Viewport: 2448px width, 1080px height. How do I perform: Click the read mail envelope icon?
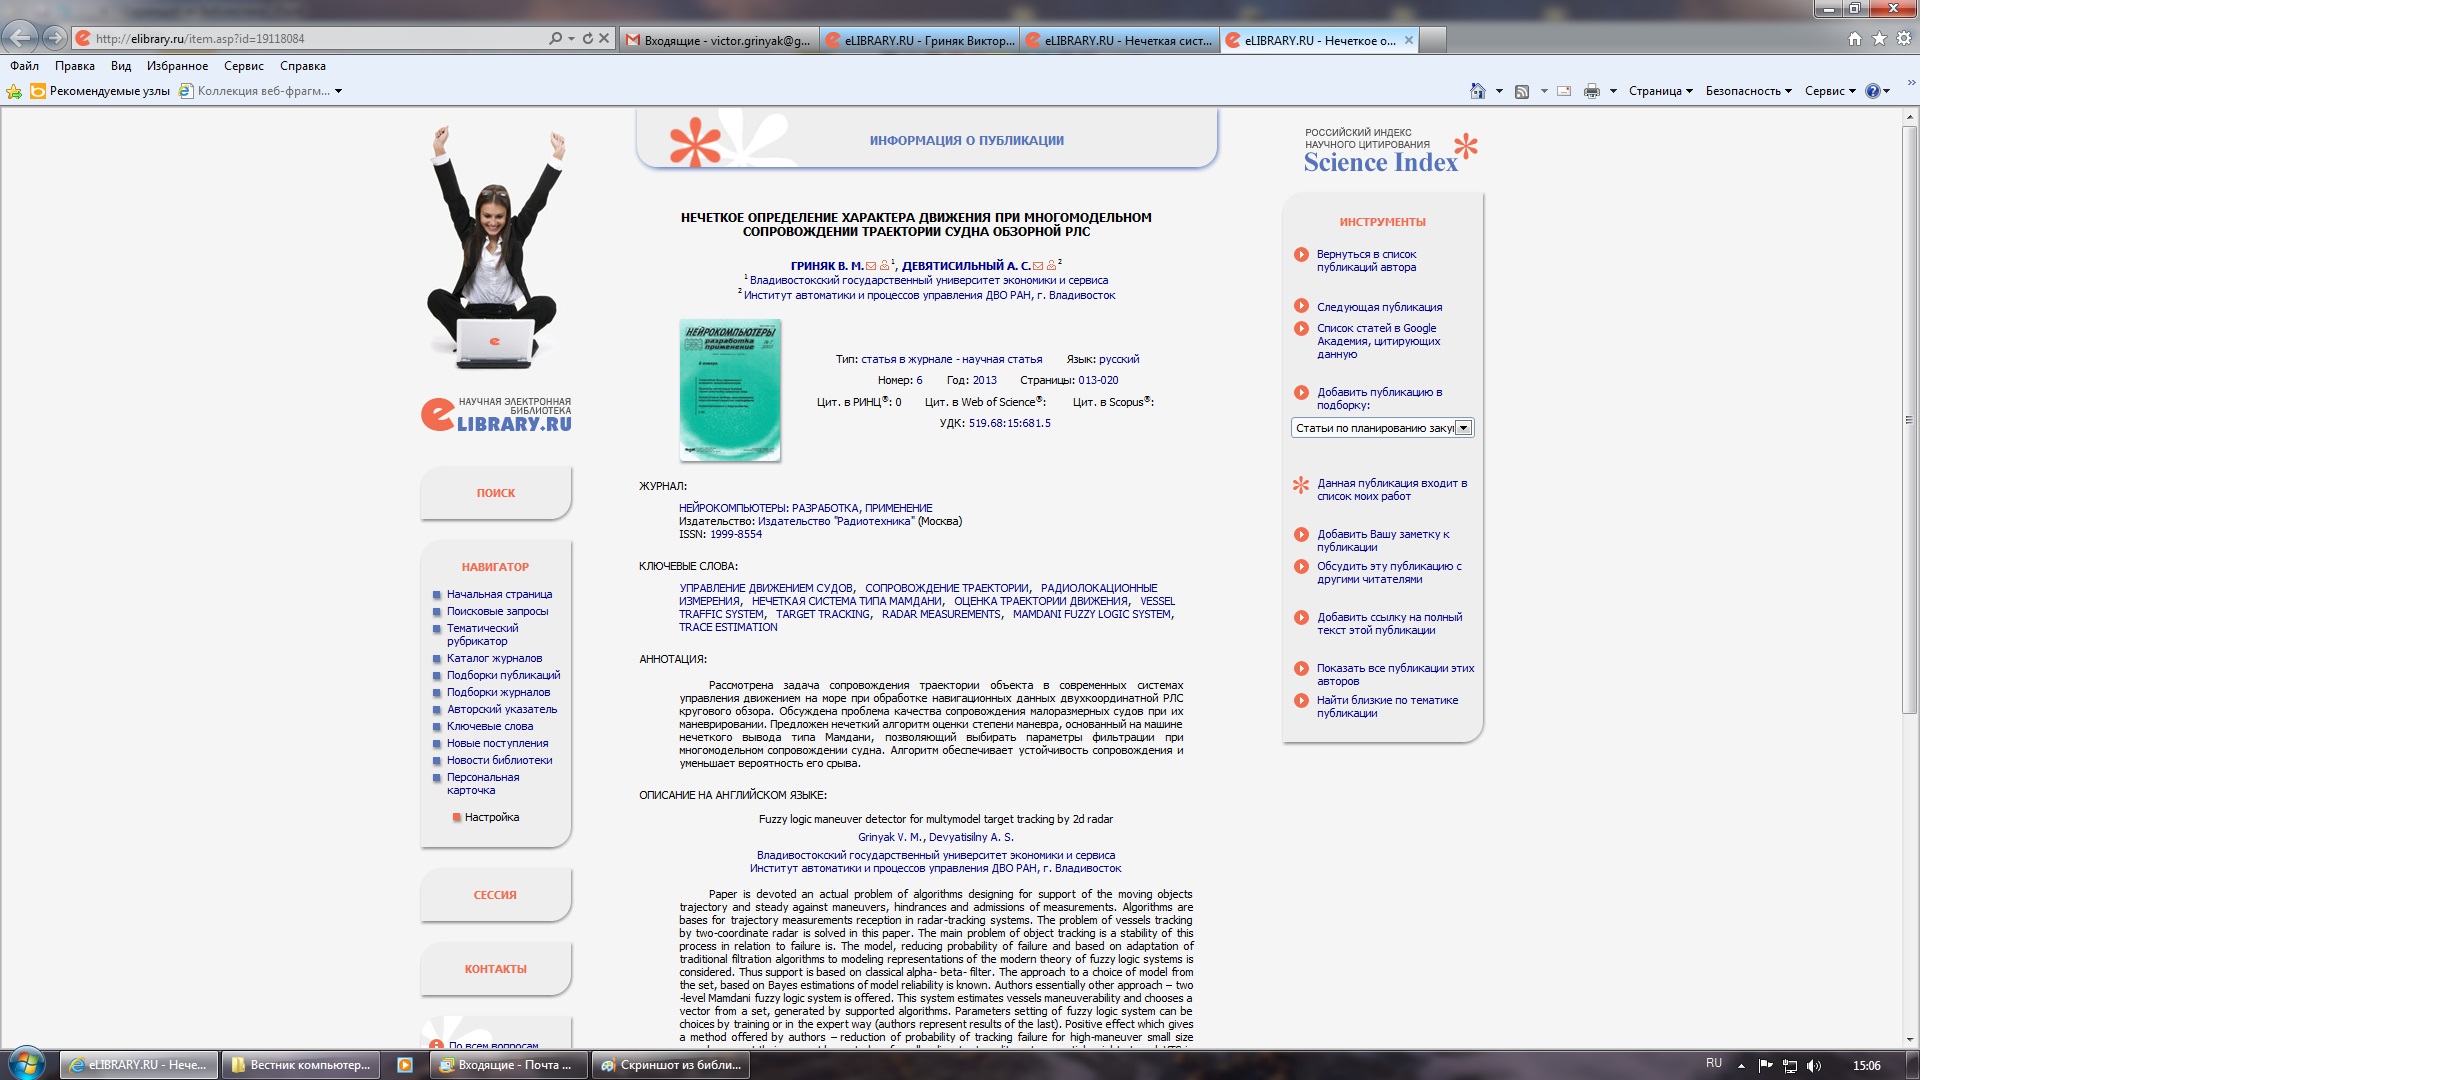point(1564,91)
